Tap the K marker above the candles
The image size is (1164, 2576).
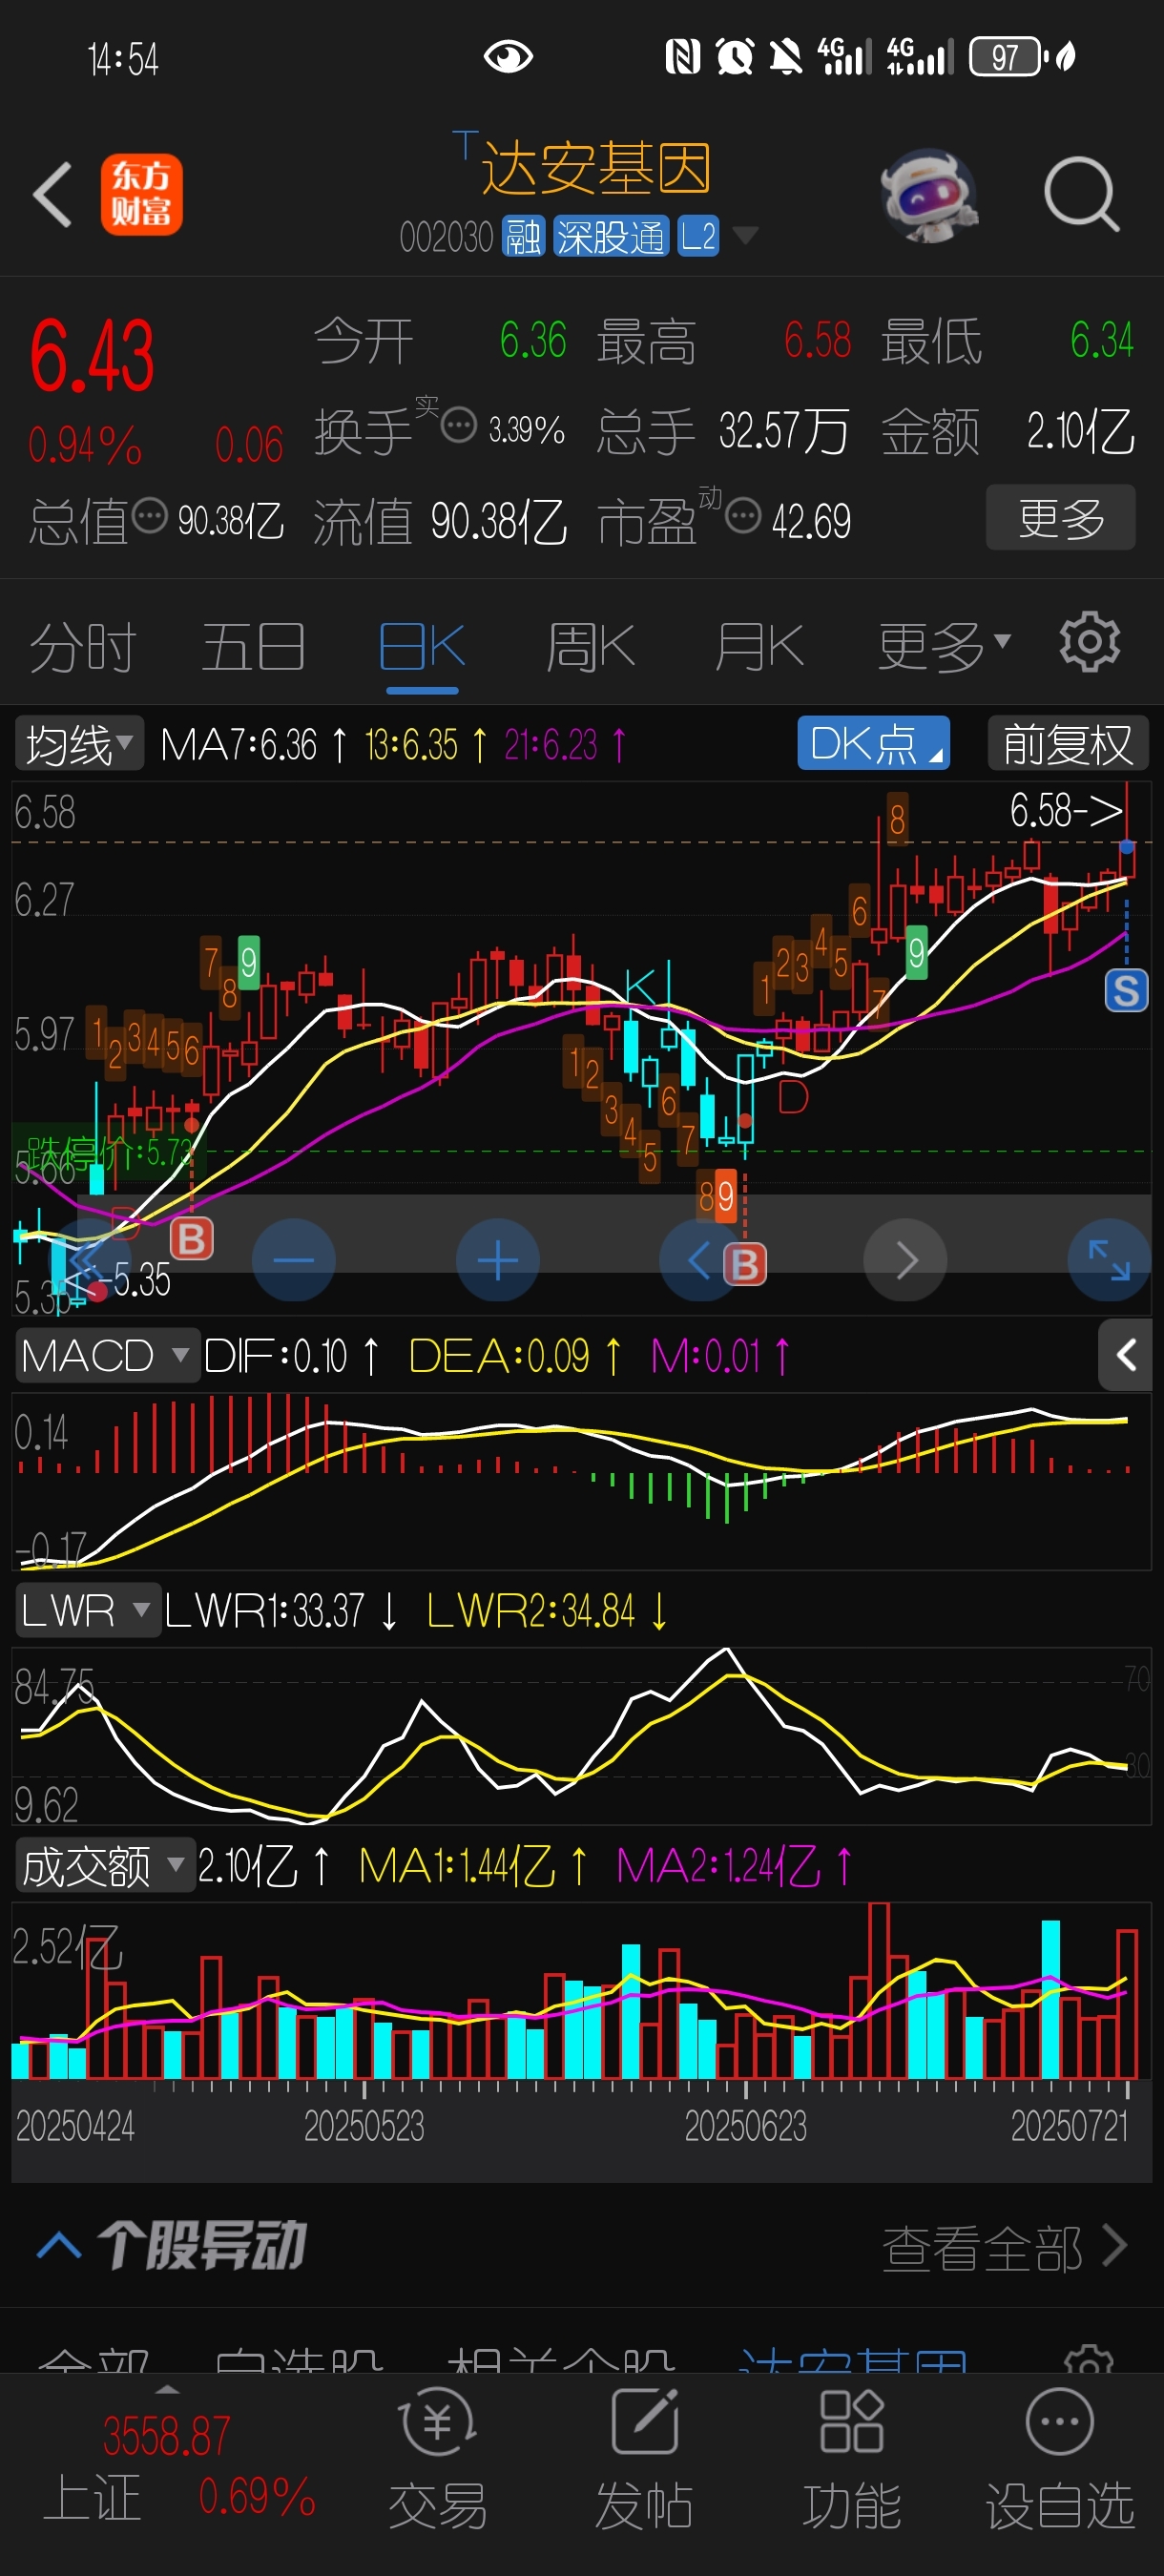(x=640, y=988)
